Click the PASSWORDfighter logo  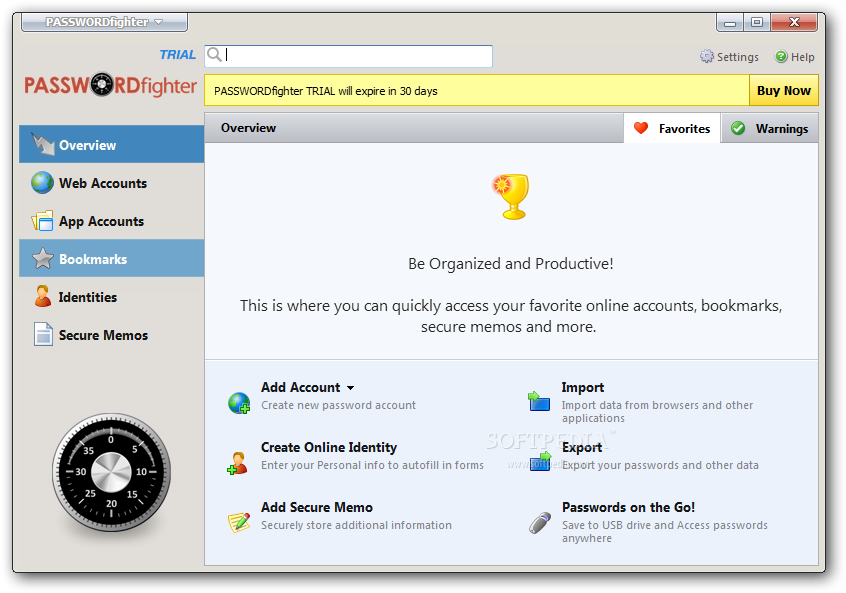pos(111,85)
